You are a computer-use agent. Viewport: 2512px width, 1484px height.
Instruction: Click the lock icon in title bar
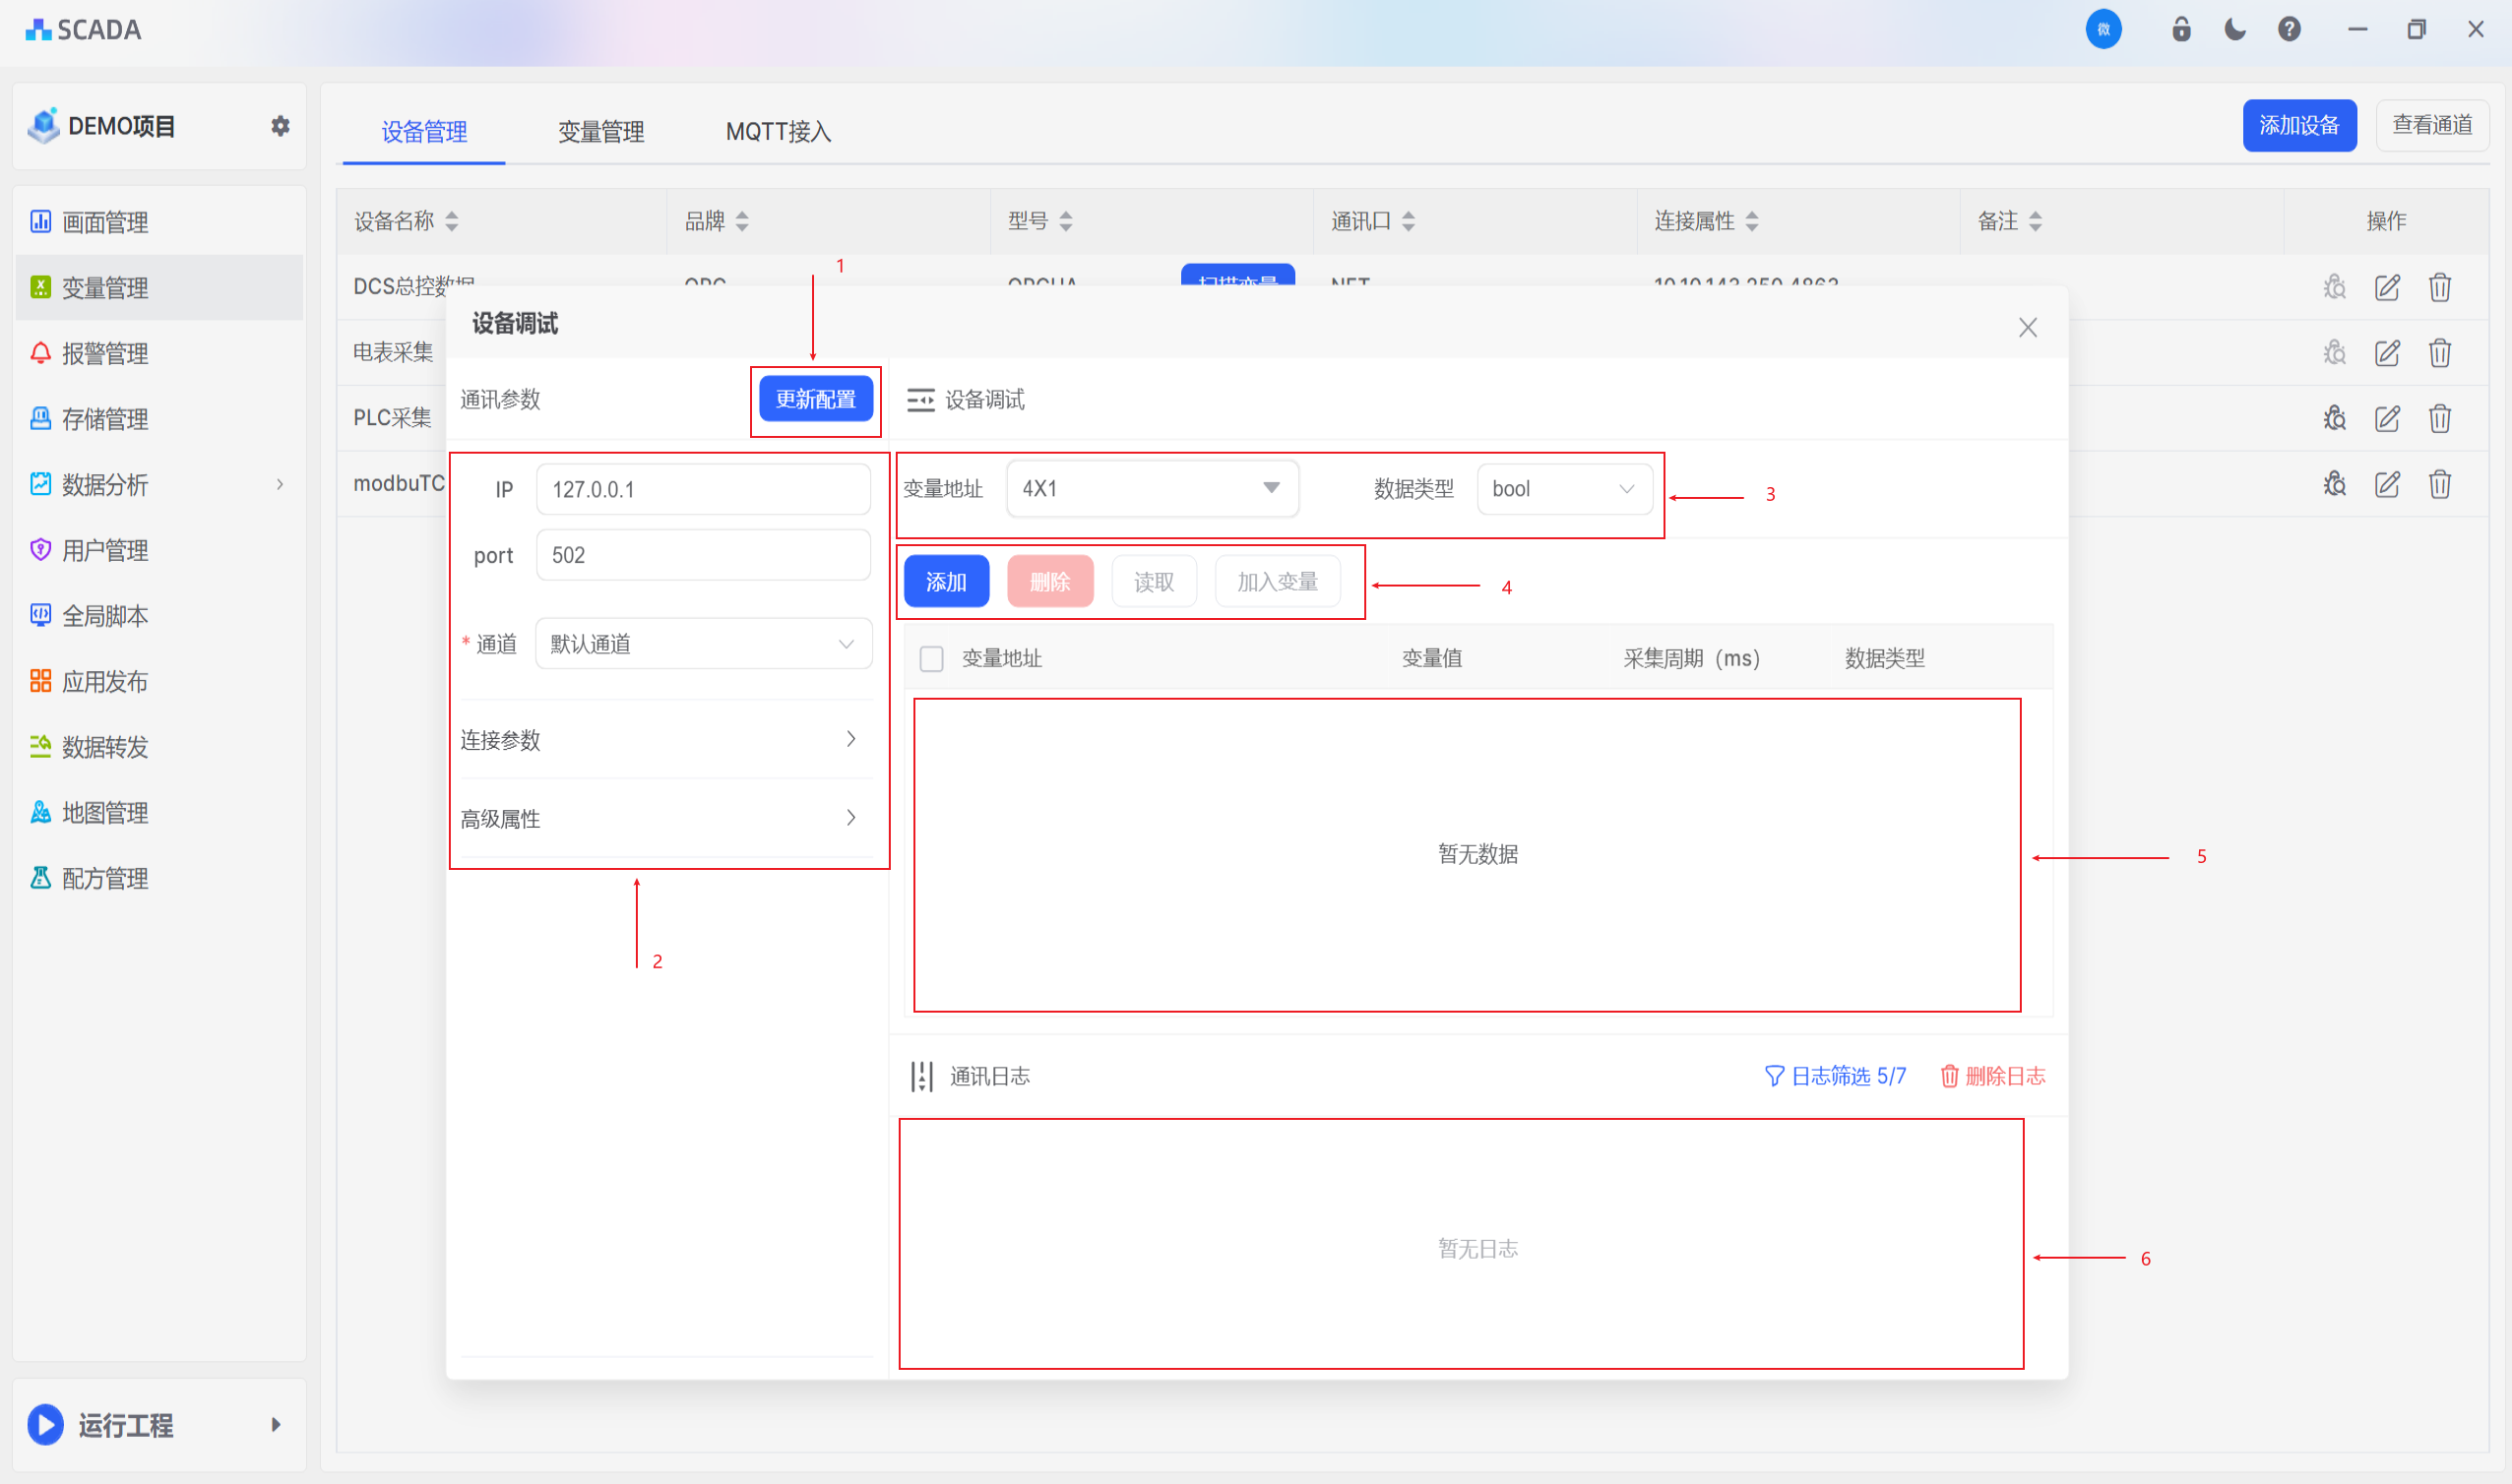(x=2181, y=29)
